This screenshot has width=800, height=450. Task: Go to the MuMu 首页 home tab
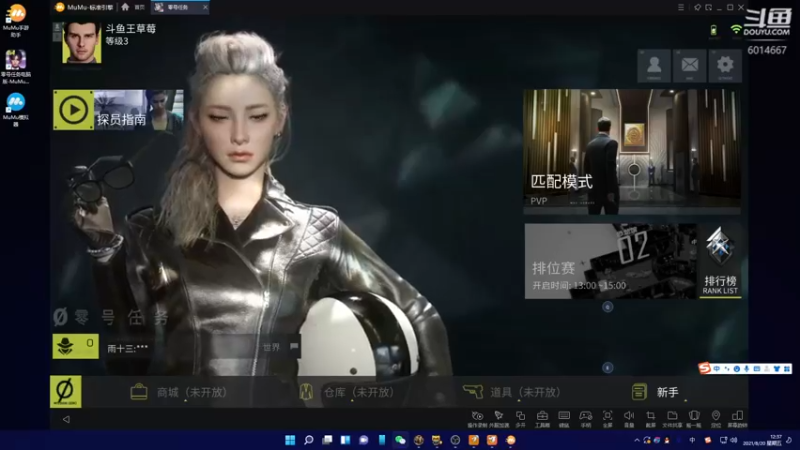(x=132, y=7)
